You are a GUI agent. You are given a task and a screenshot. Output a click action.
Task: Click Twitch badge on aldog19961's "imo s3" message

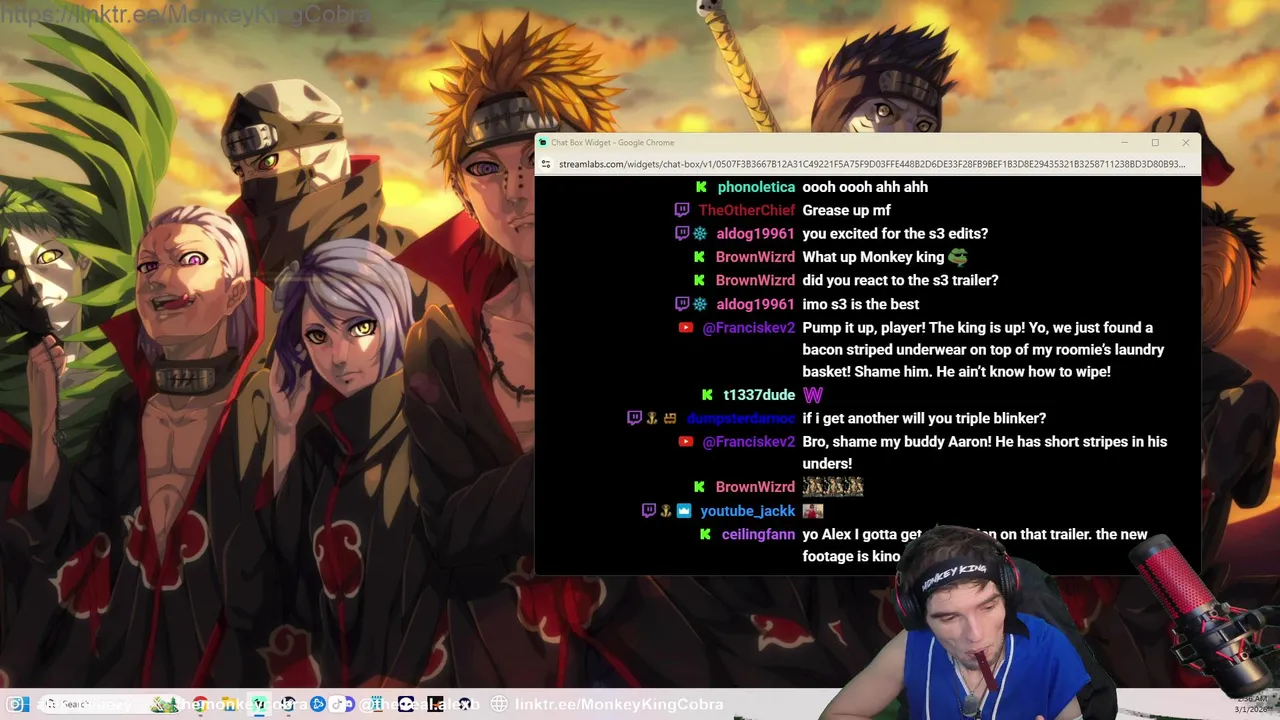tap(682, 304)
